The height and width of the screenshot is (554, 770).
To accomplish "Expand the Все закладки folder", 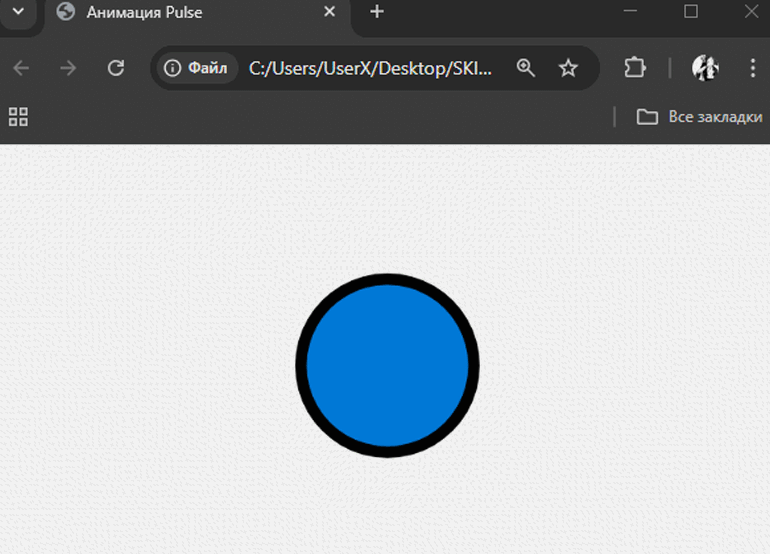I will pos(700,117).
